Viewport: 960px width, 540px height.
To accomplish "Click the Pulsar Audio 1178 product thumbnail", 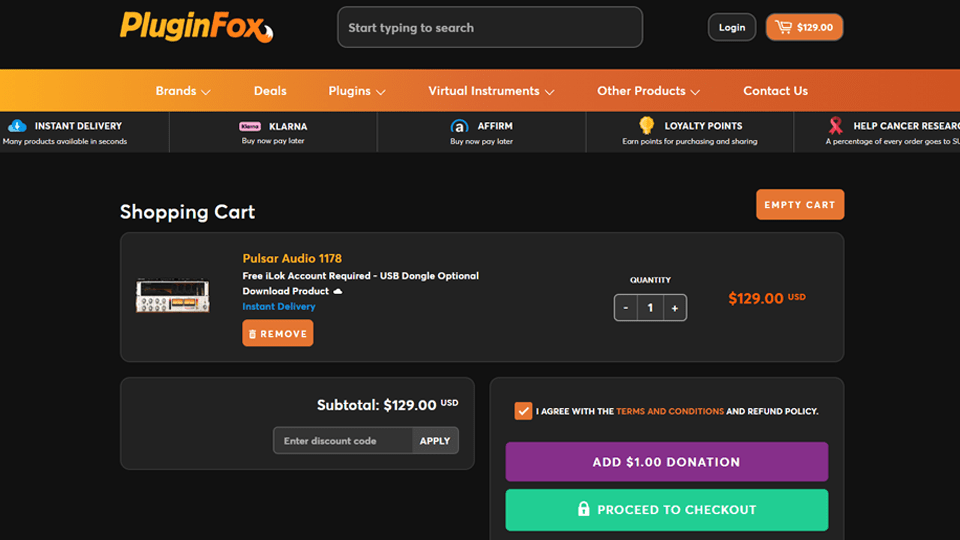I will [173, 296].
